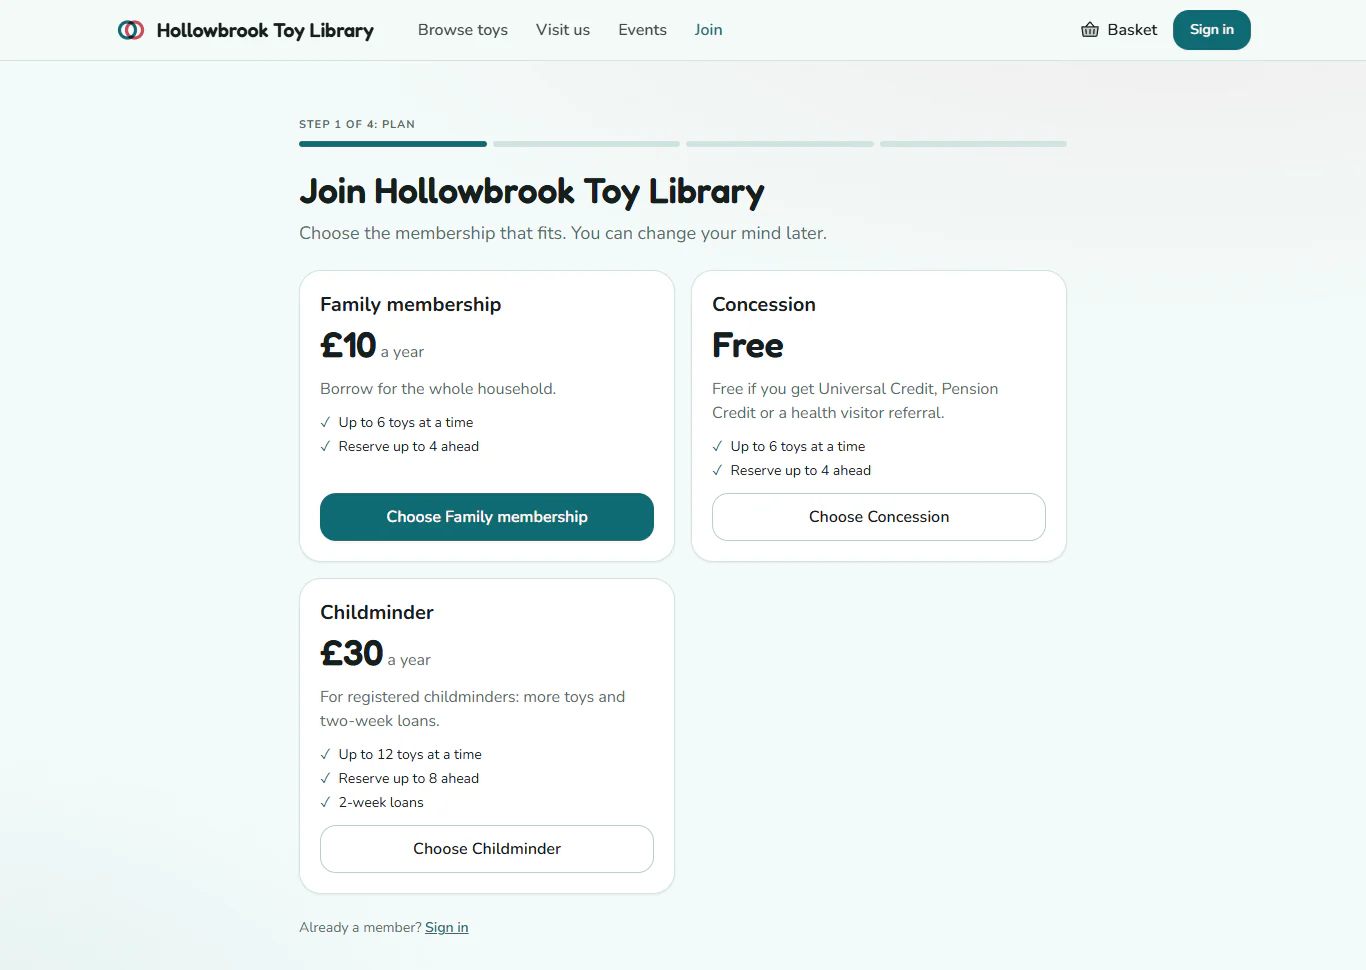
Task: Click 'Choose the membership that fits' subtitle
Action: pyautogui.click(x=563, y=233)
